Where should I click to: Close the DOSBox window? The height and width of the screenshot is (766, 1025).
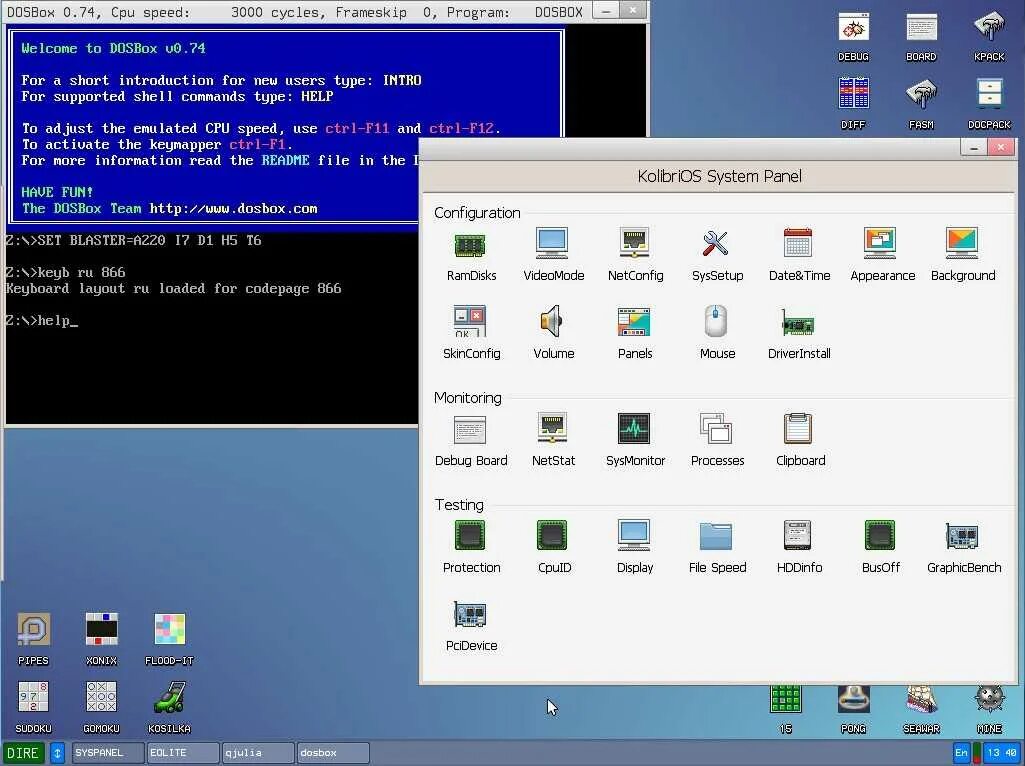point(633,11)
